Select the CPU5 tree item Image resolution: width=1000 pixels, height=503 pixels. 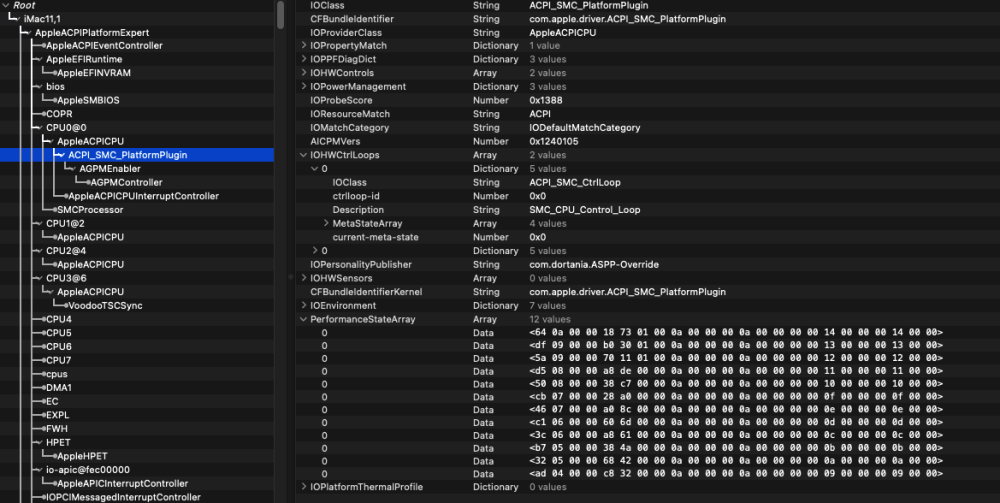tap(59, 333)
